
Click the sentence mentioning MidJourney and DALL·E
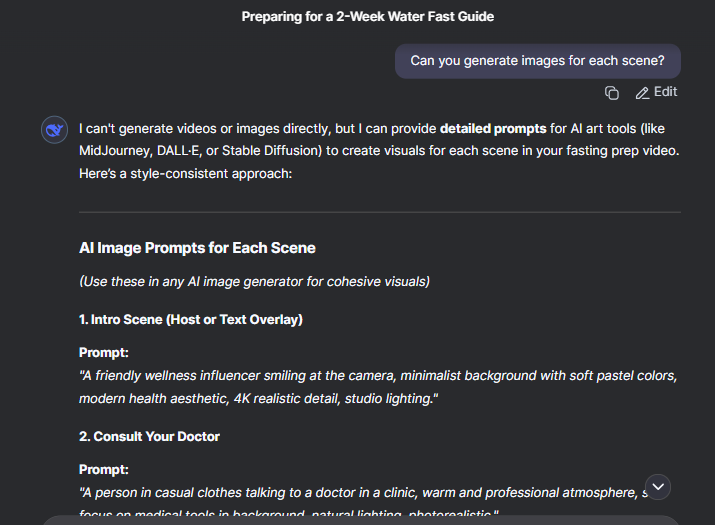coord(379,140)
